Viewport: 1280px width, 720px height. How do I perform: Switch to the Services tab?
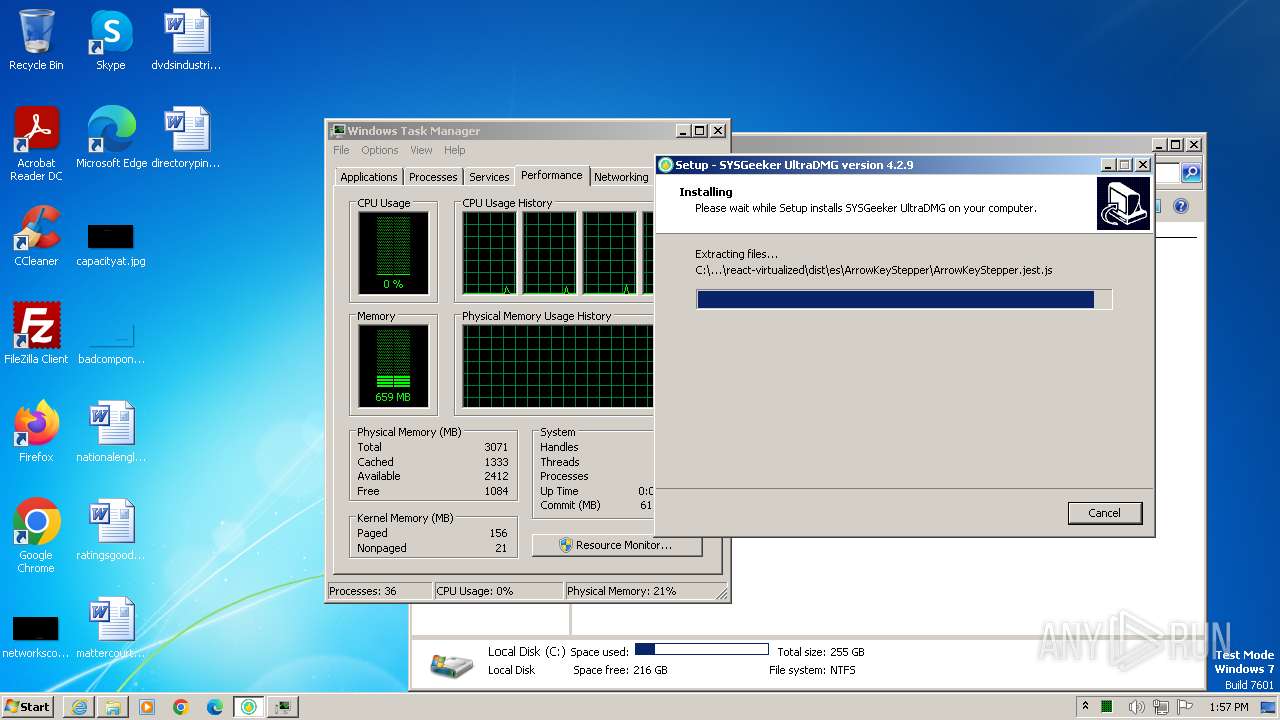point(489,177)
